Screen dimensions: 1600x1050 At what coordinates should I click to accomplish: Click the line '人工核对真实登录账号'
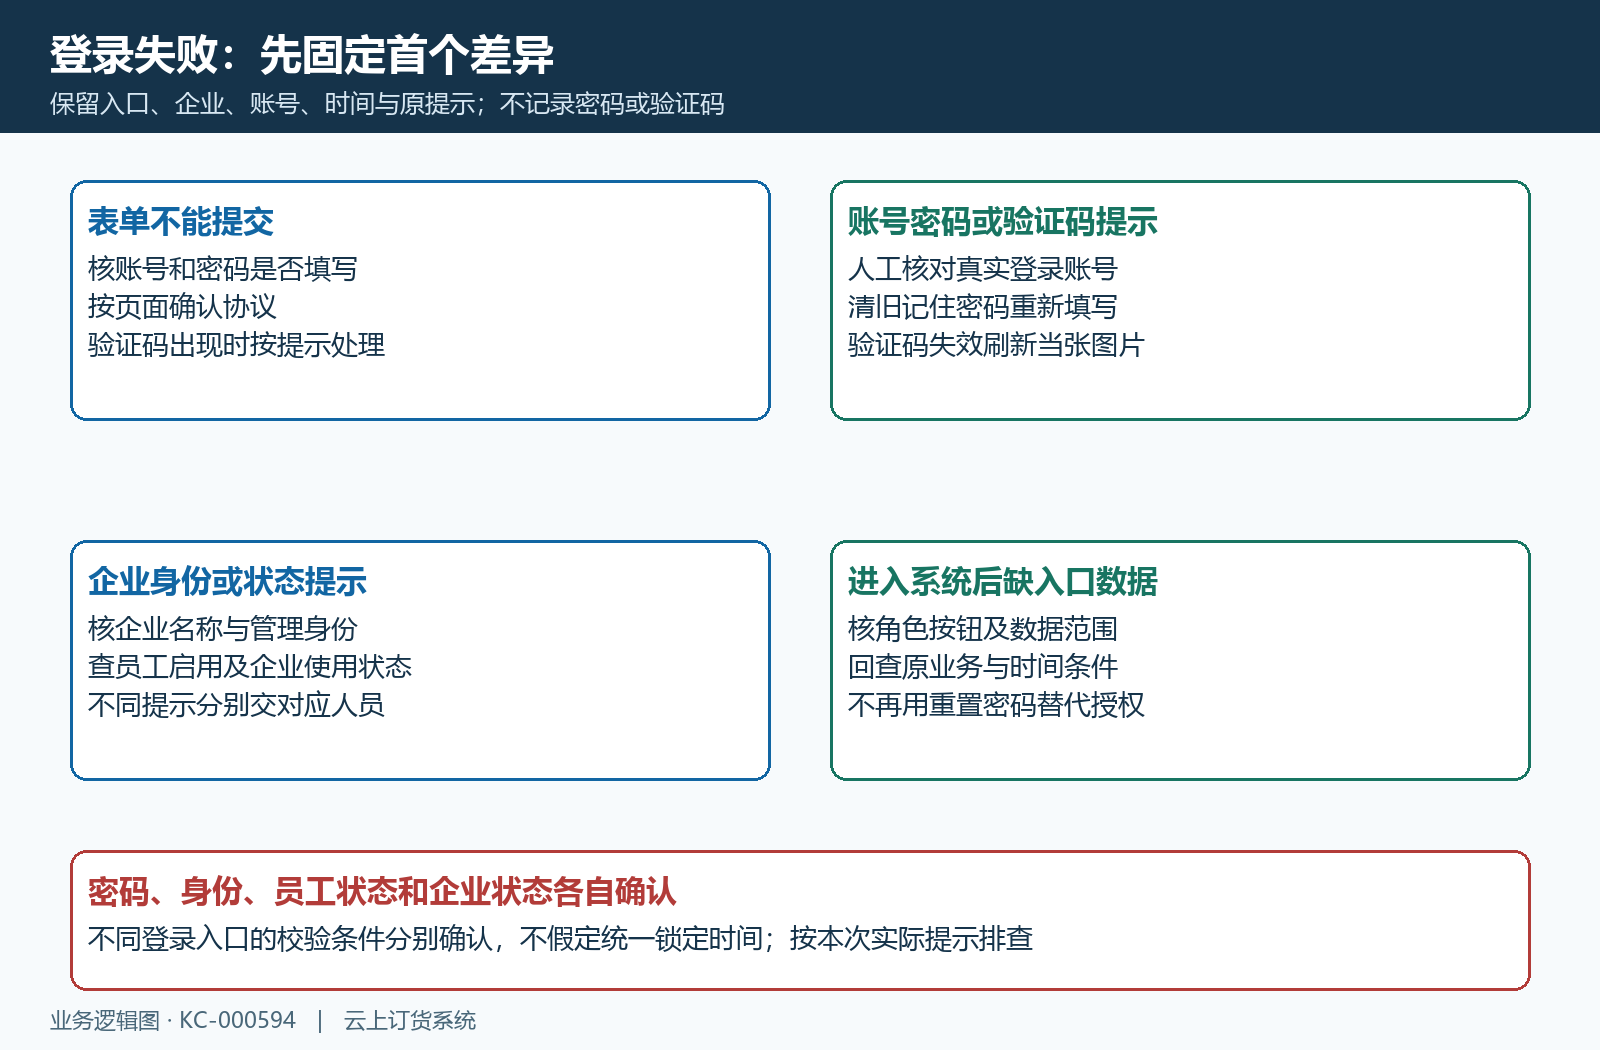click(983, 269)
